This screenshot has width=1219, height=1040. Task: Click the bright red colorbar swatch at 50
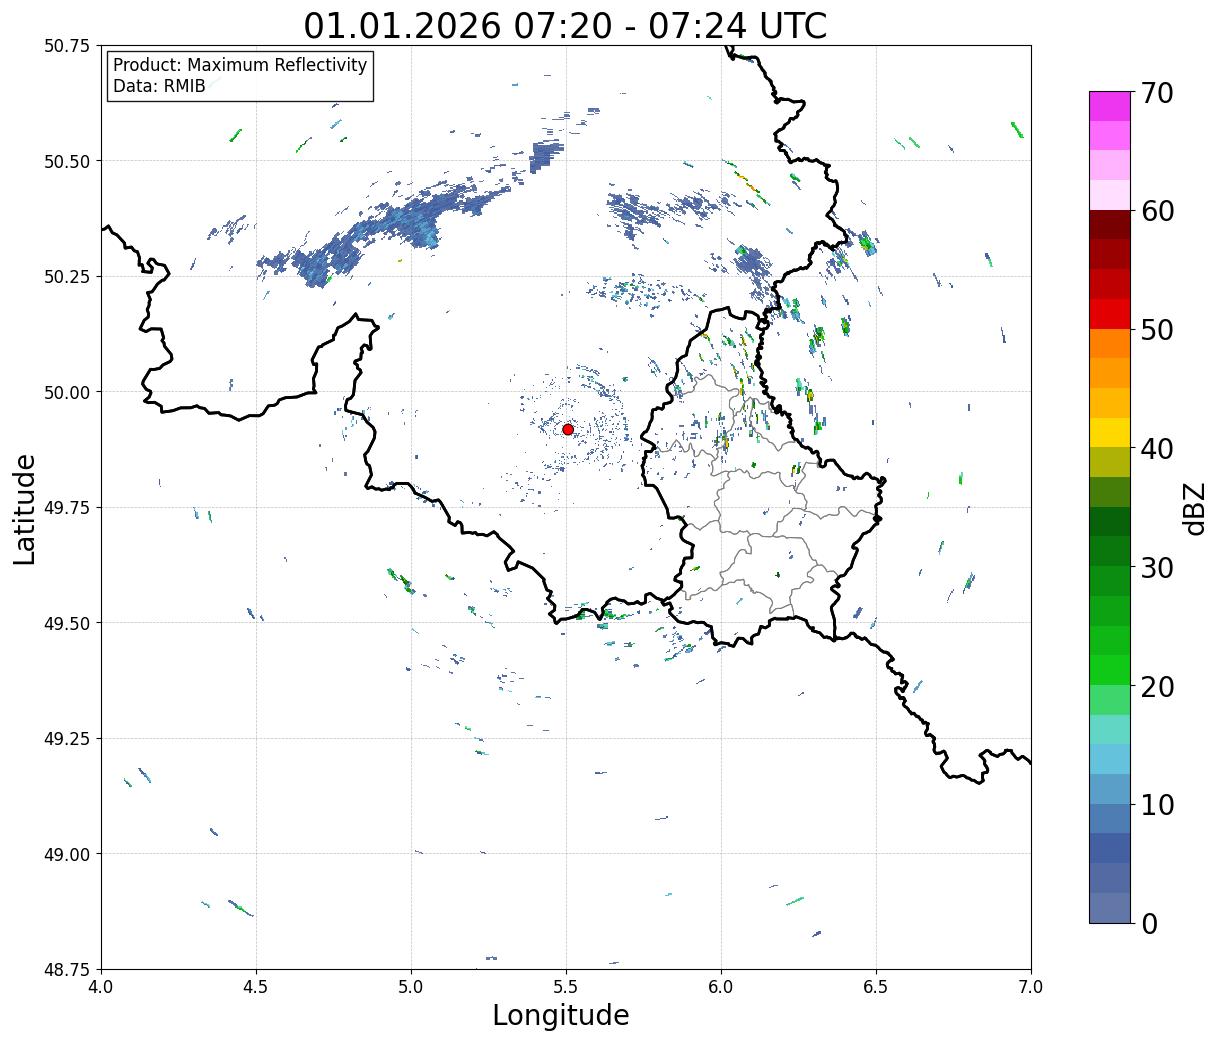click(x=1110, y=314)
